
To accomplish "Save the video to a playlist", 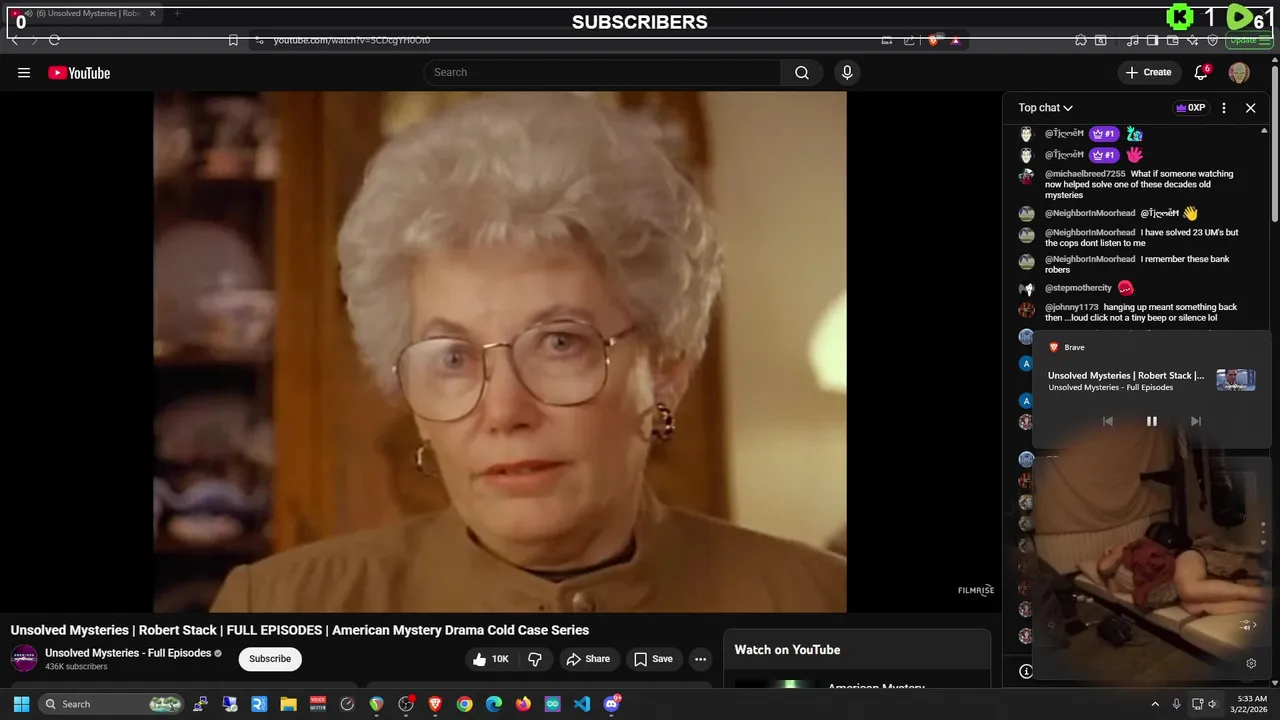I will point(653,659).
